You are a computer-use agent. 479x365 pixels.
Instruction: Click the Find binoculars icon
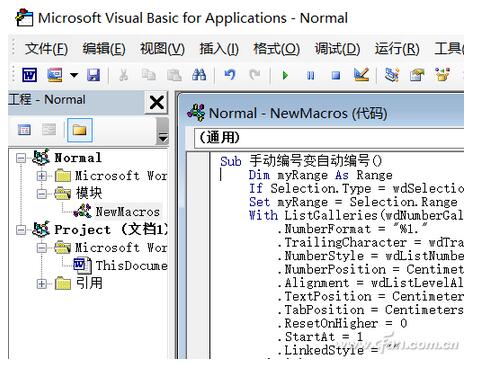pos(199,75)
